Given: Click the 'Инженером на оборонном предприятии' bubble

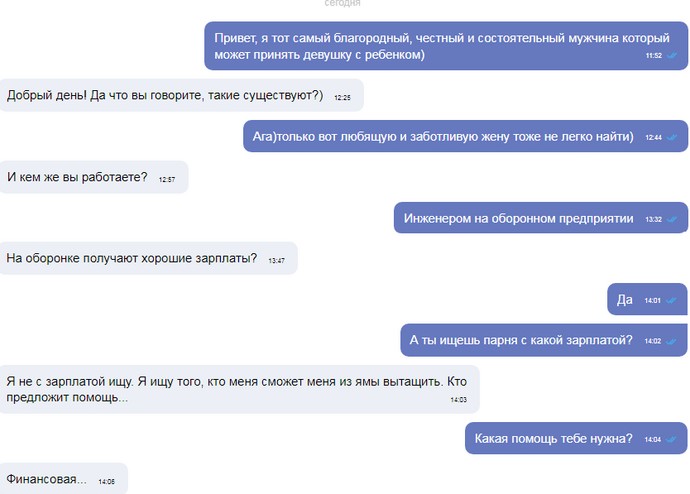Looking at the screenshot, I should [541, 218].
